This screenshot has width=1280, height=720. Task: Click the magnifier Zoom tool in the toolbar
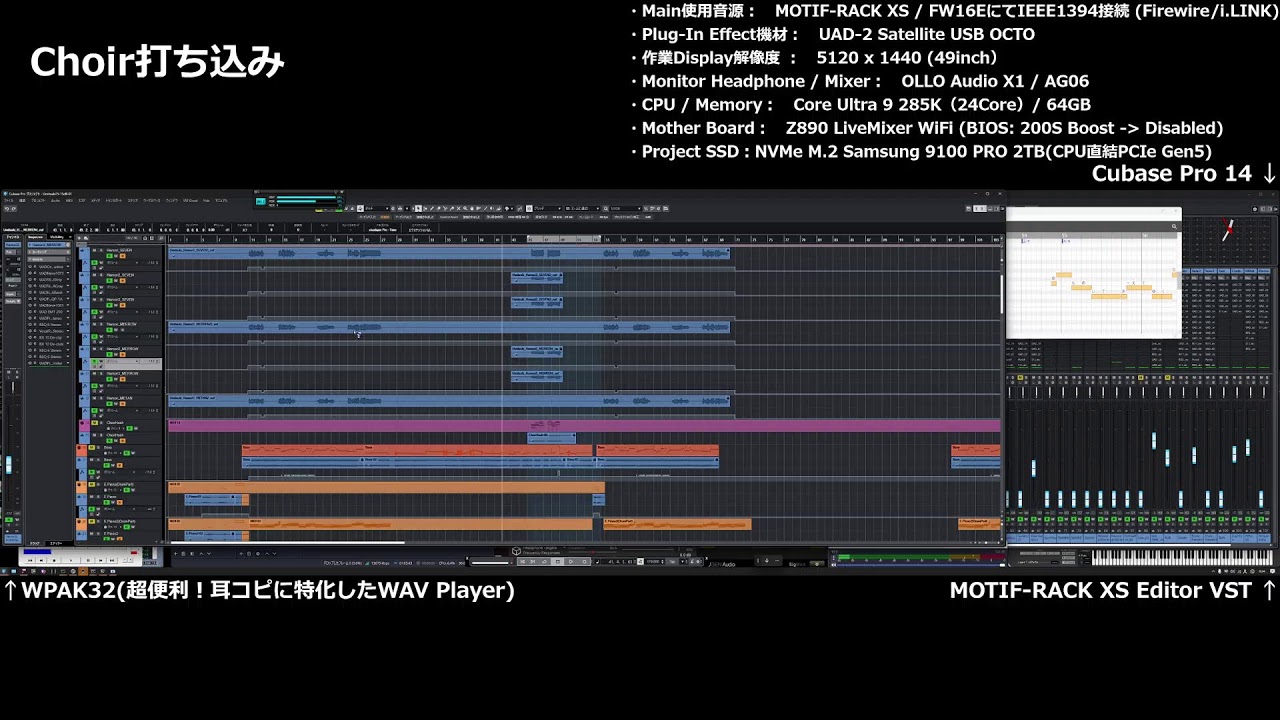pos(466,208)
